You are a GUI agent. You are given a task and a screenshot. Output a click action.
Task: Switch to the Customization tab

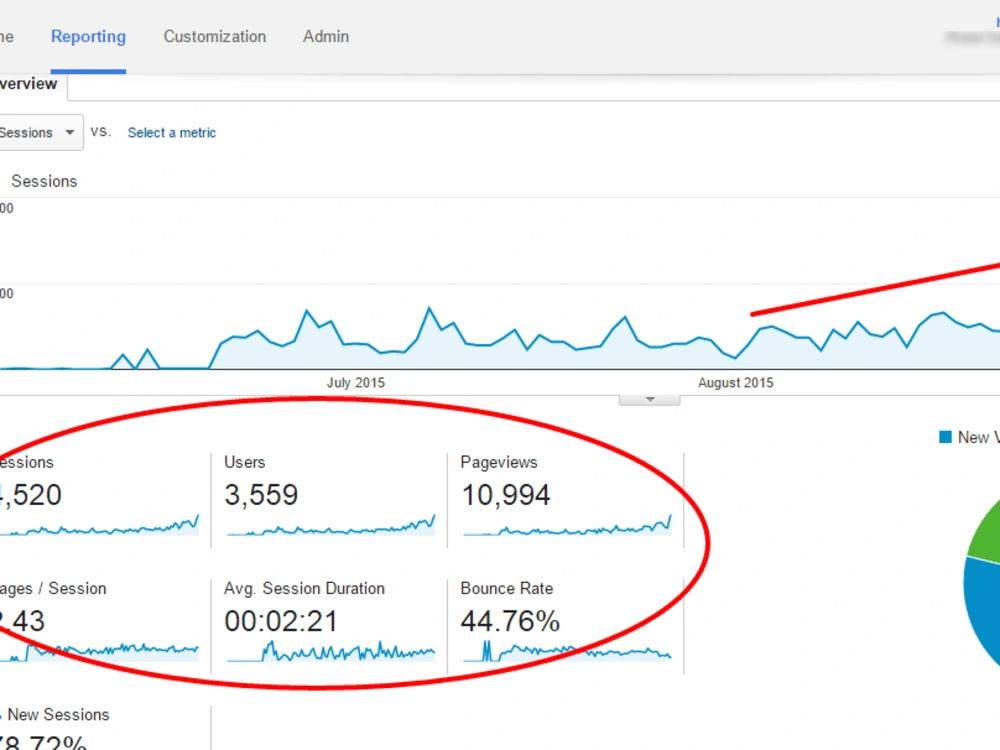point(214,36)
